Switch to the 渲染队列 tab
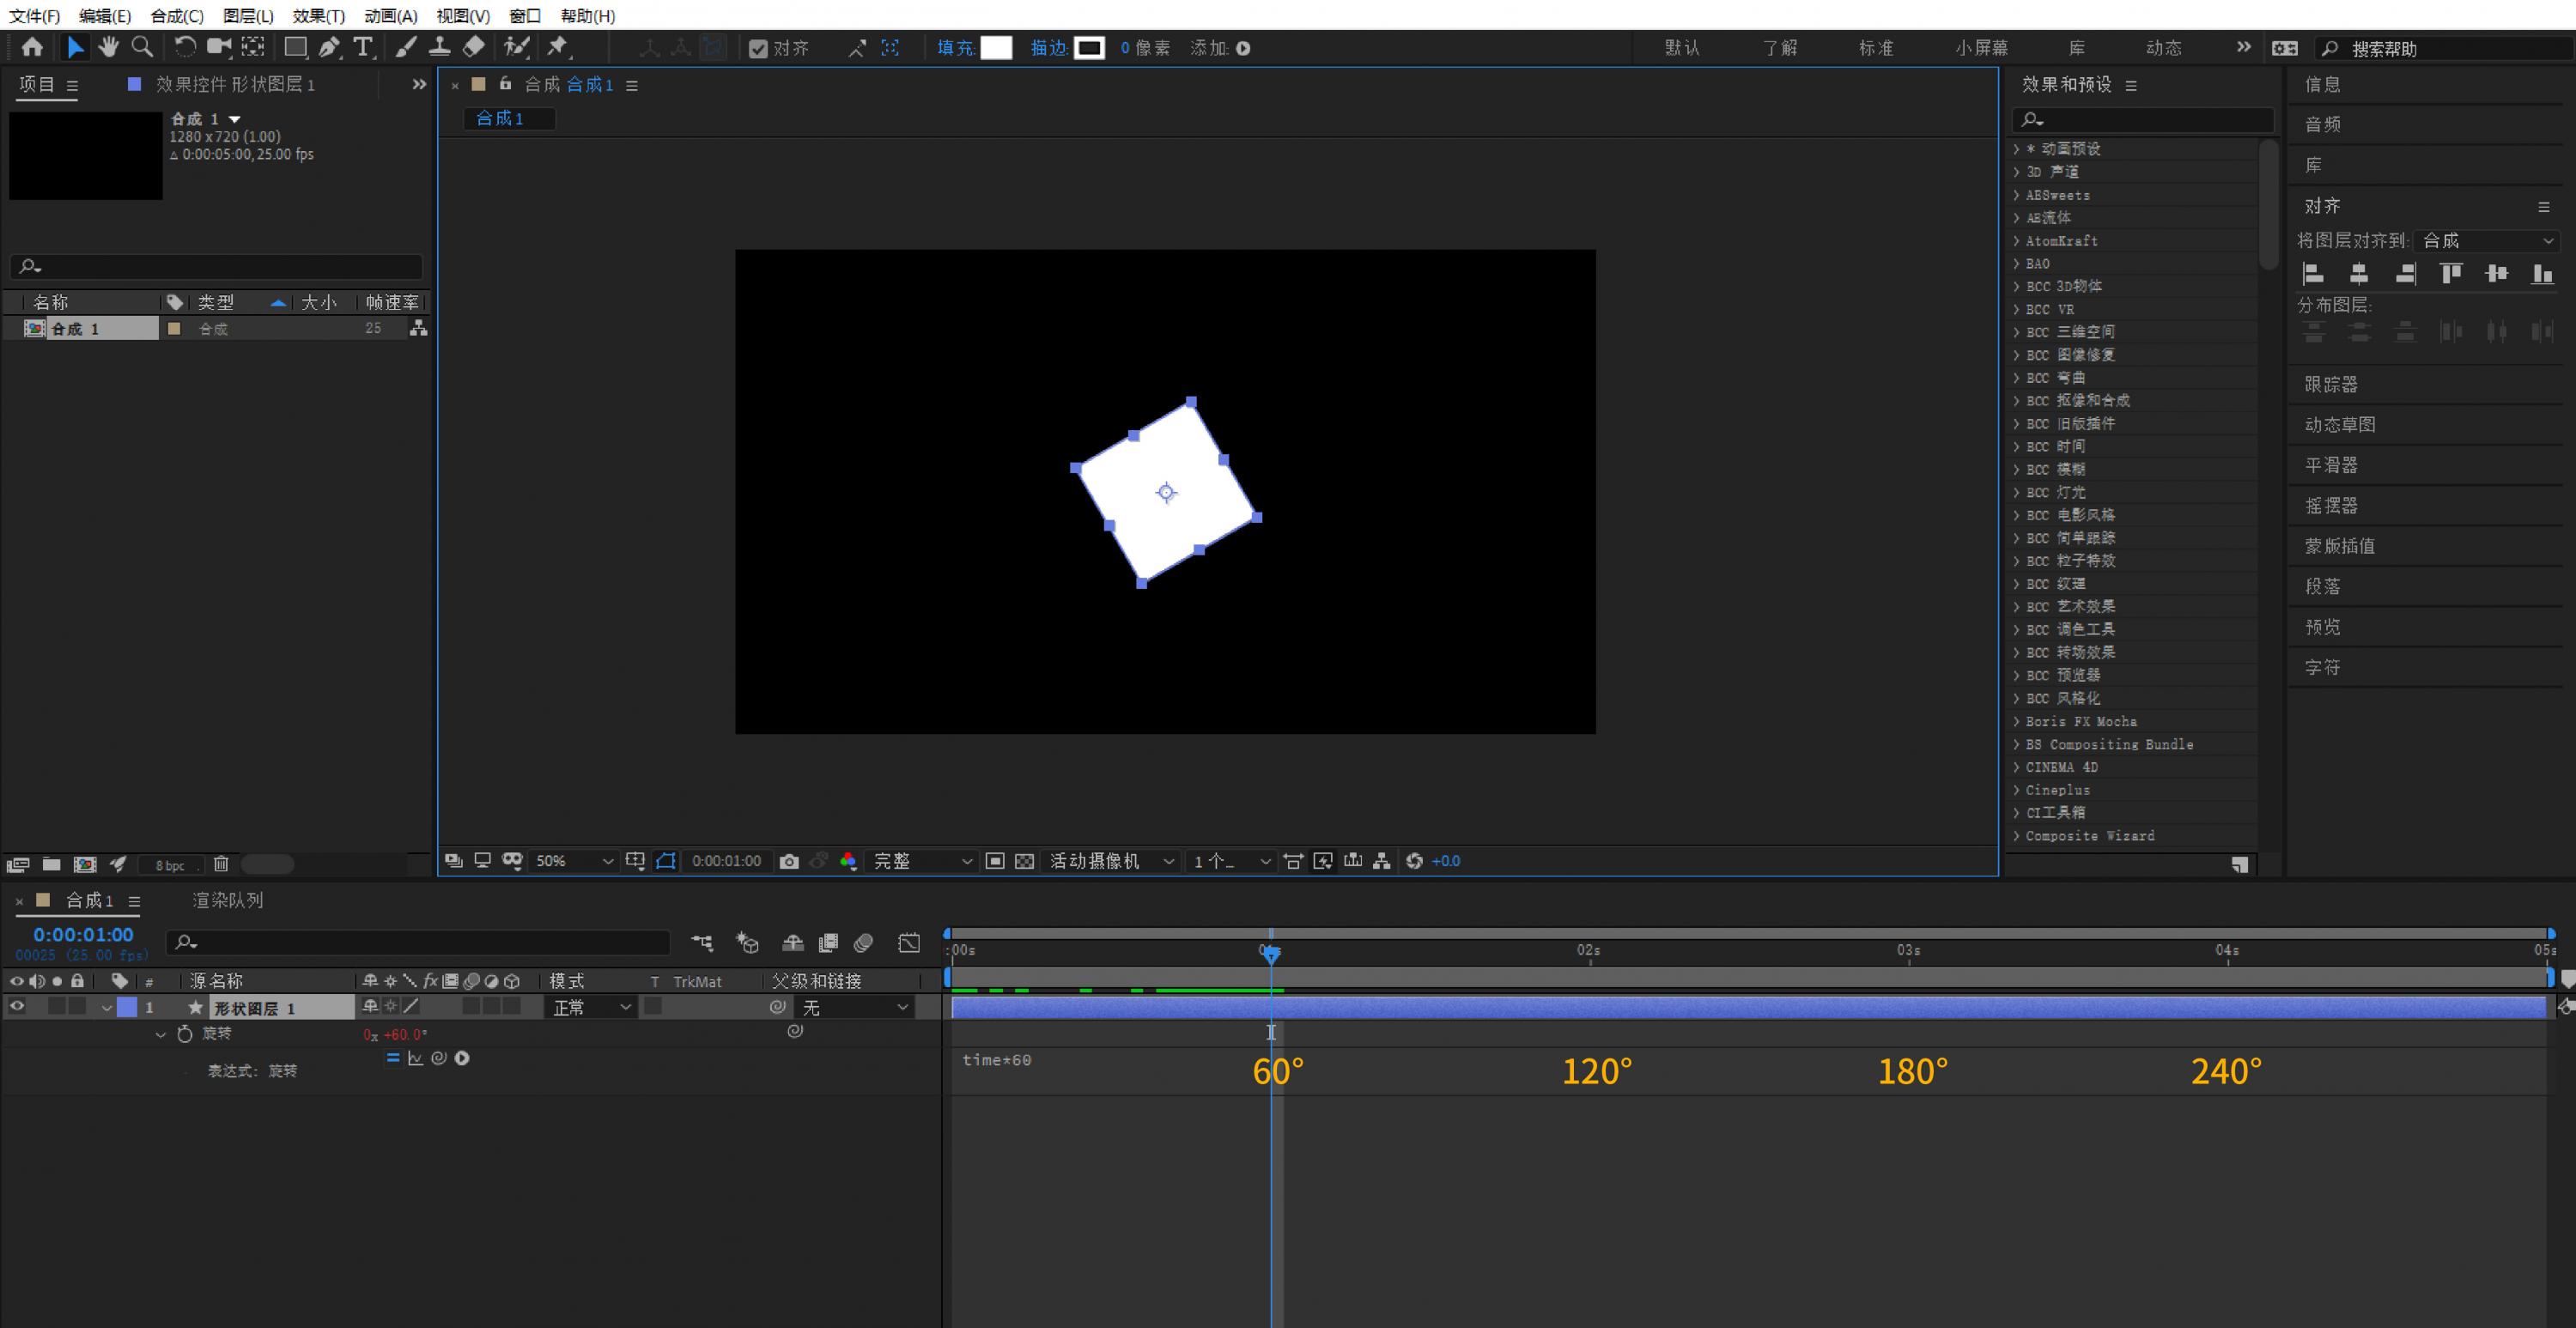2576x1328 pixels. click(227, 900)
